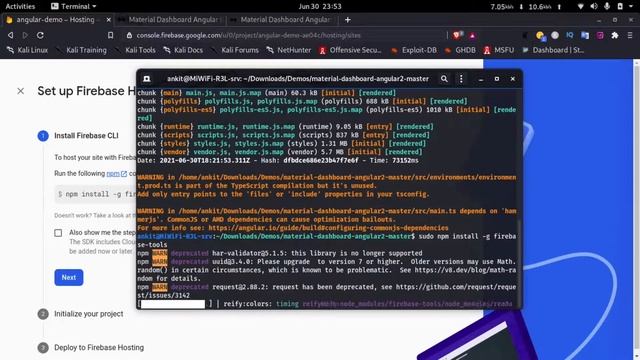The image size is (640, 360).
Task: Click the browser forward arrow
Action: (25, 36)
